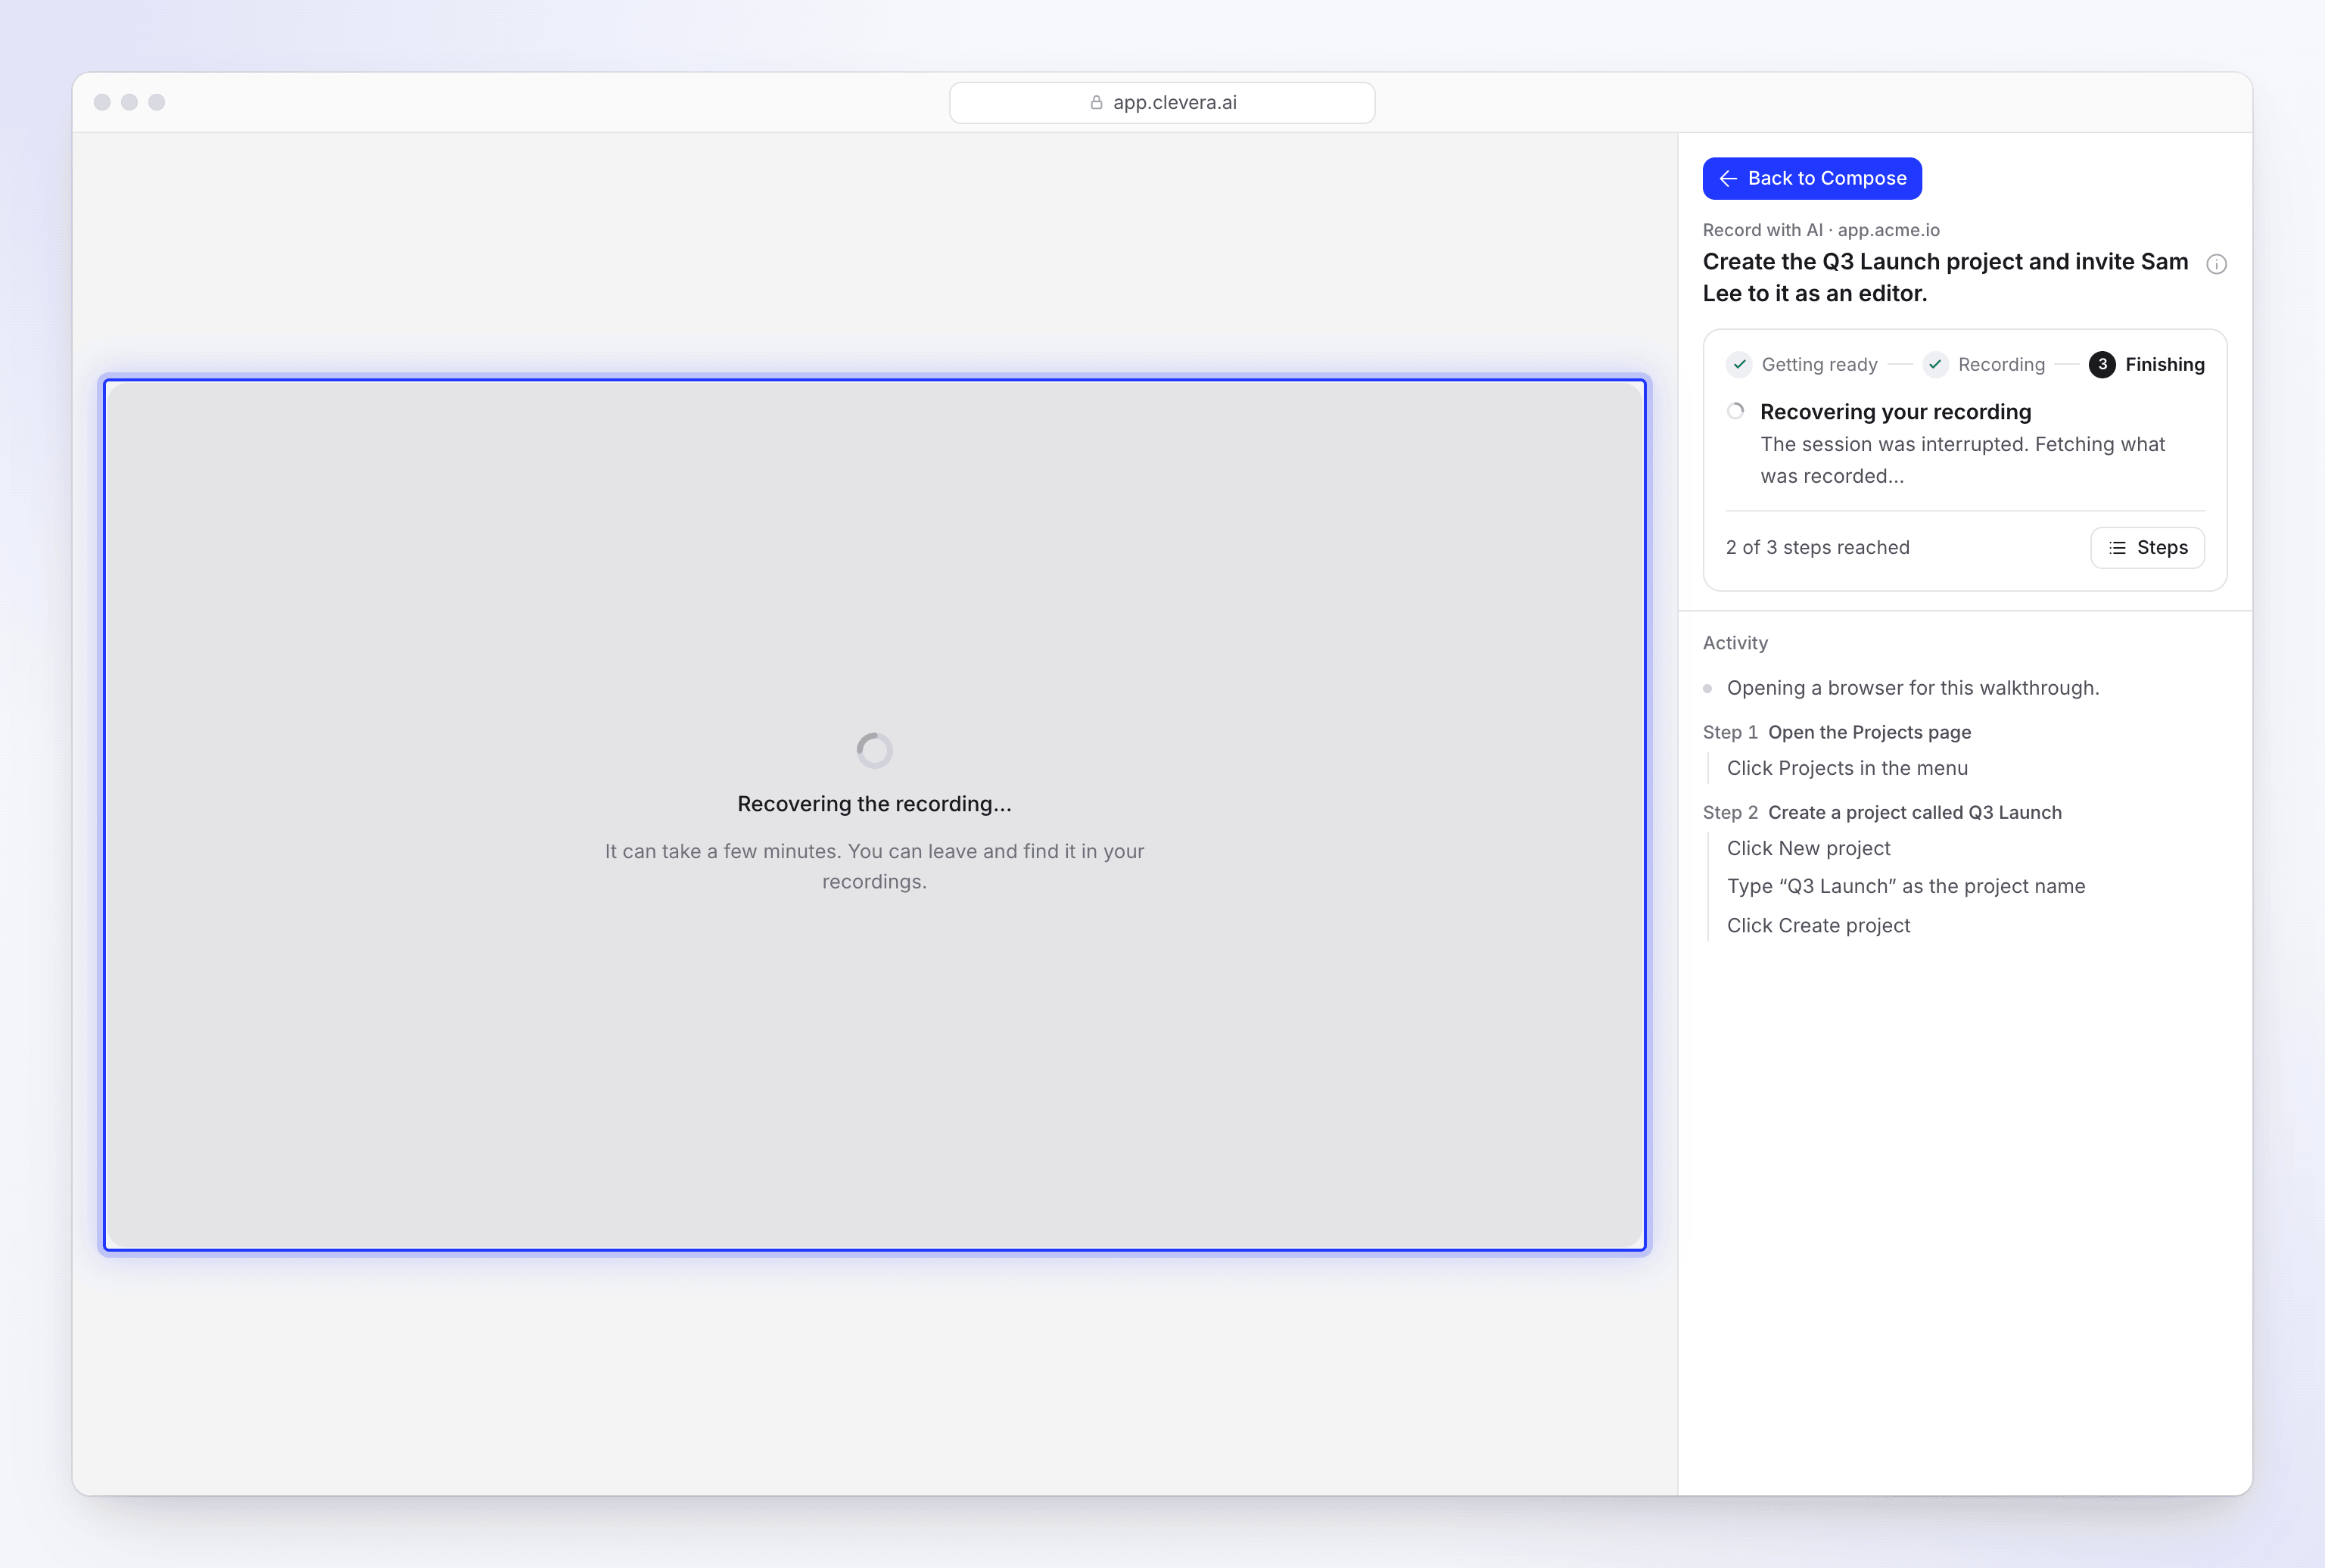Click the lock icon in the address bar
Viewport: 2325px width, 1568px height.
pos(1096,102)
